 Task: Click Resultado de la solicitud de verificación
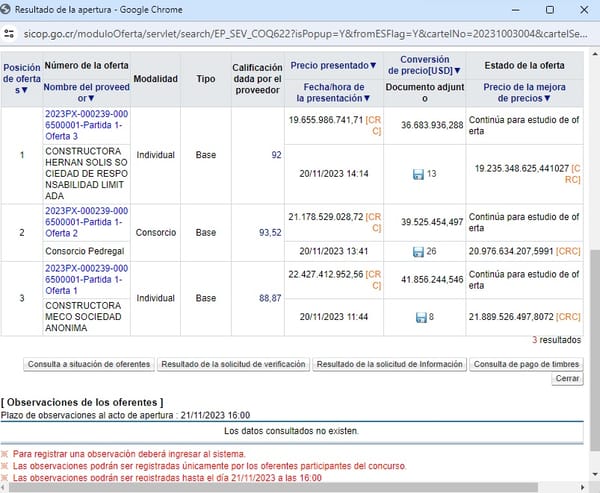tap(233, 364)
